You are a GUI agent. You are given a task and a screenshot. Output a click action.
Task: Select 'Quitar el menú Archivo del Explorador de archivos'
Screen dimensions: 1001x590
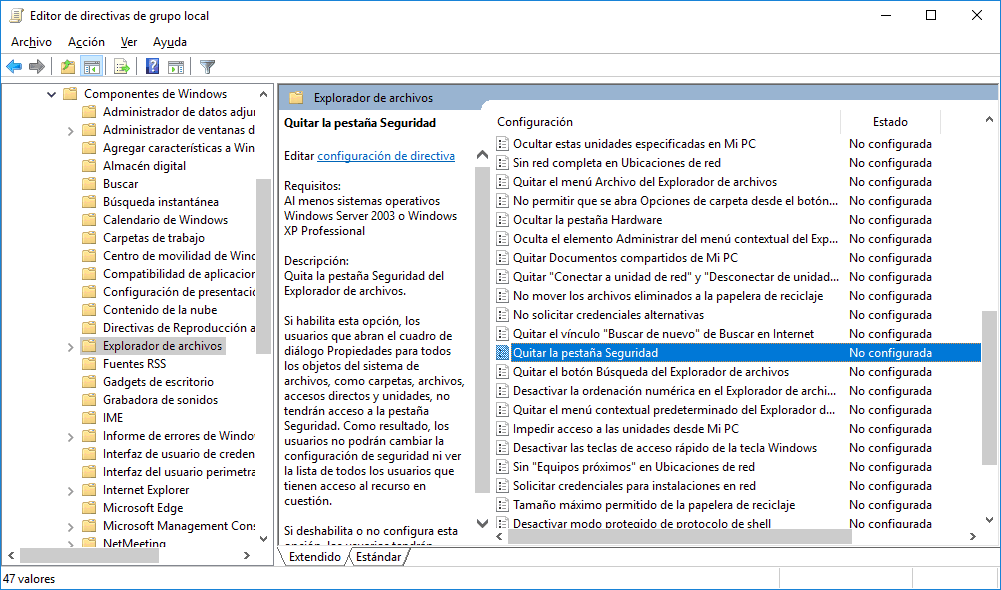[x=645, y=182]
